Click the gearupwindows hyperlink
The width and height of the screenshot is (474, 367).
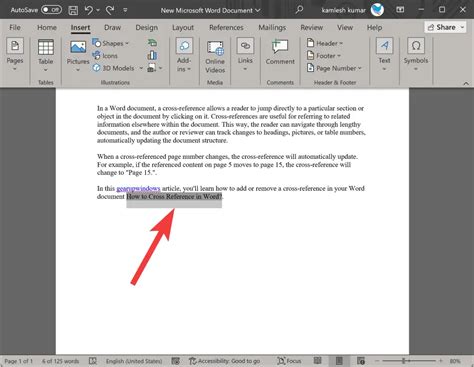click(138, 188)
